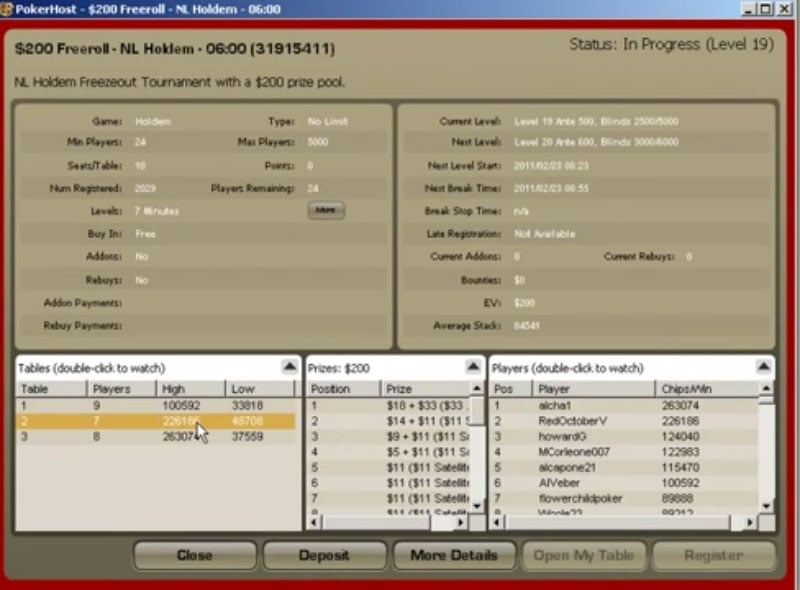This screenshot has height=590, width=800.
Task: Select prize row for position 4
Action: (x=388, y=452)
